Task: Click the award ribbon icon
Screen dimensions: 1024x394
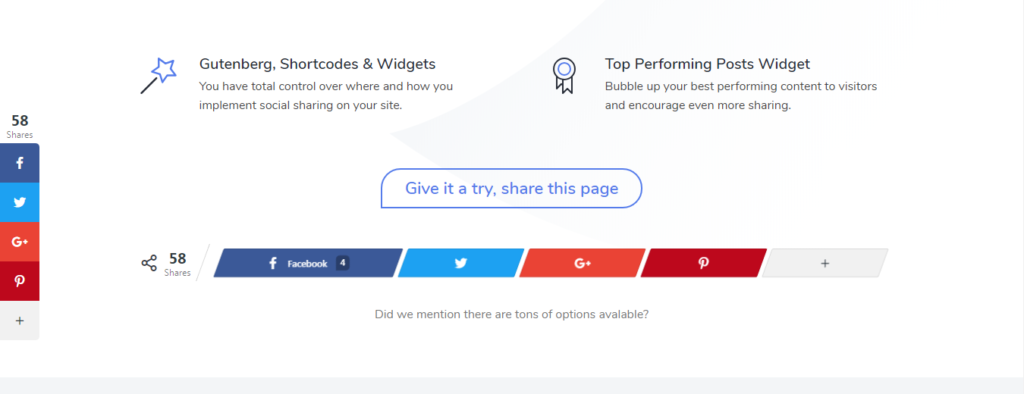Action: (x=564, y=76)
